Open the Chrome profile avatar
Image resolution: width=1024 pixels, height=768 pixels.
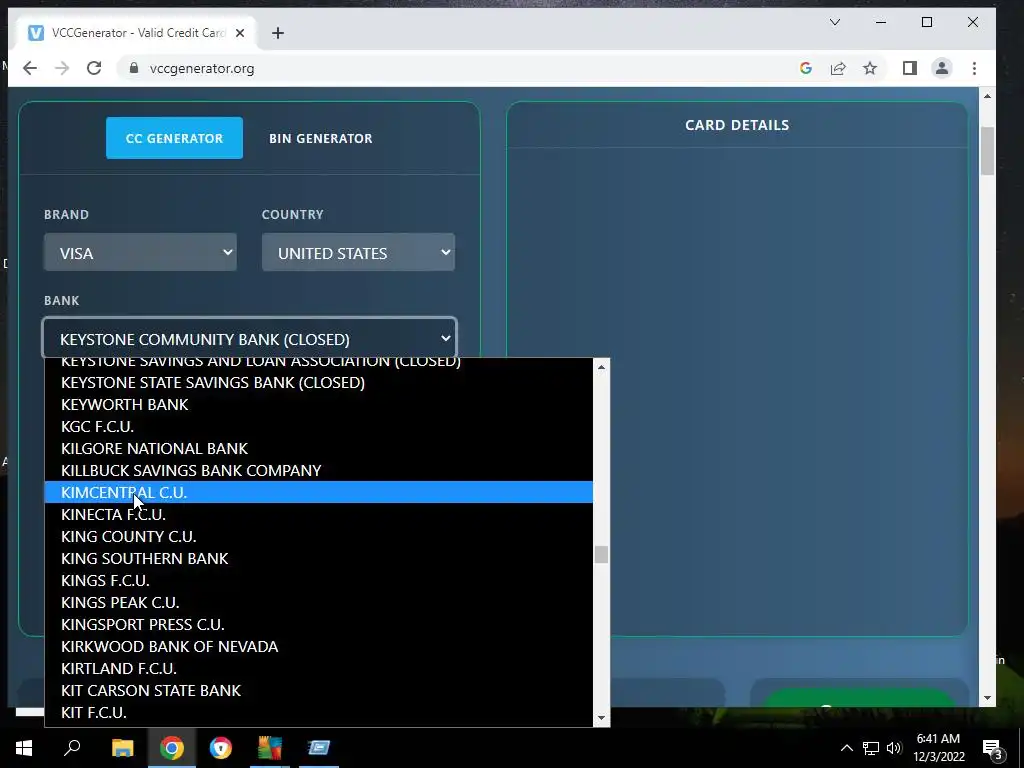[942, 68]
